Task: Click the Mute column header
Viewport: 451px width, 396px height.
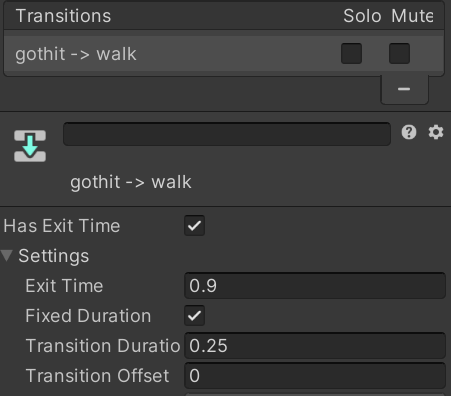Action: [412, 16]
